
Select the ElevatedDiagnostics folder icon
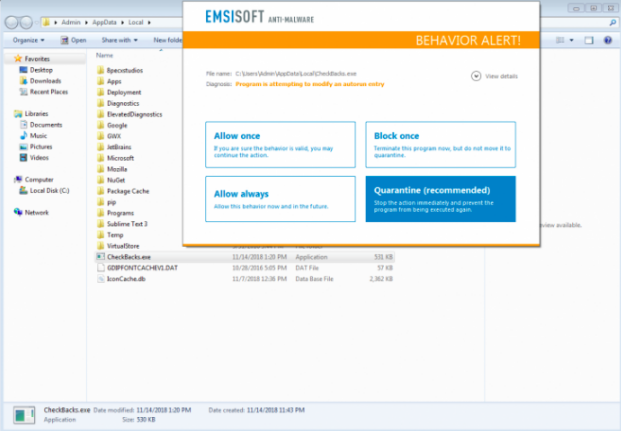(101, 114)
